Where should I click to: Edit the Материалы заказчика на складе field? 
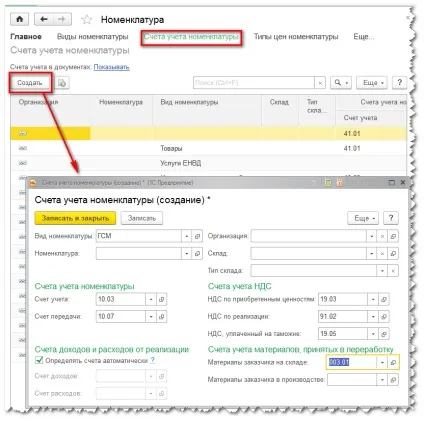click(352, 362)
